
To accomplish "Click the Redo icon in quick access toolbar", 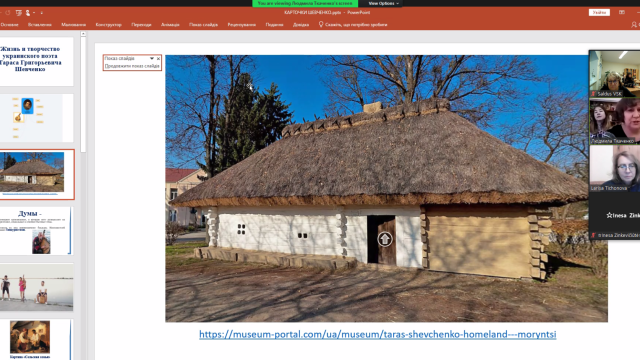I will [8, 13].
